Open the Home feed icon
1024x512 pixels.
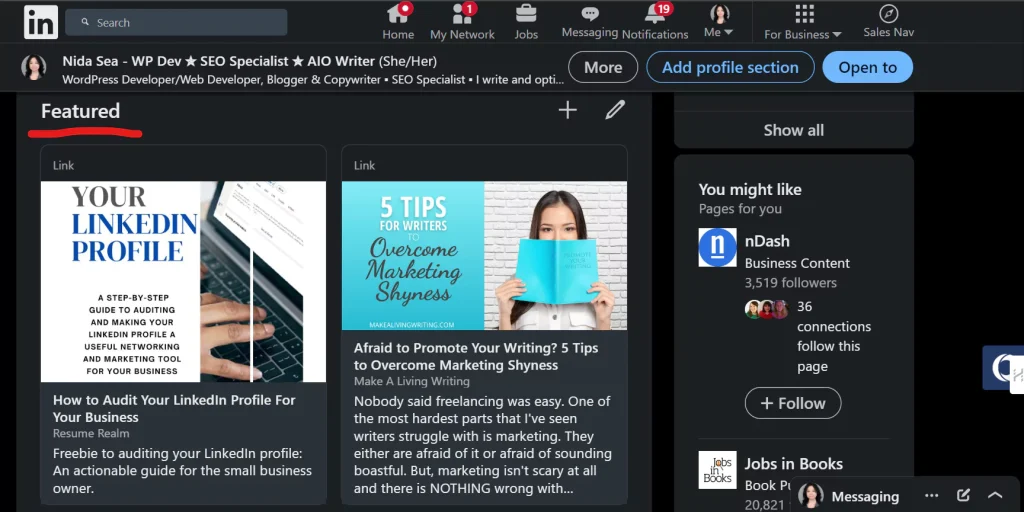click(x=398, y=13)
